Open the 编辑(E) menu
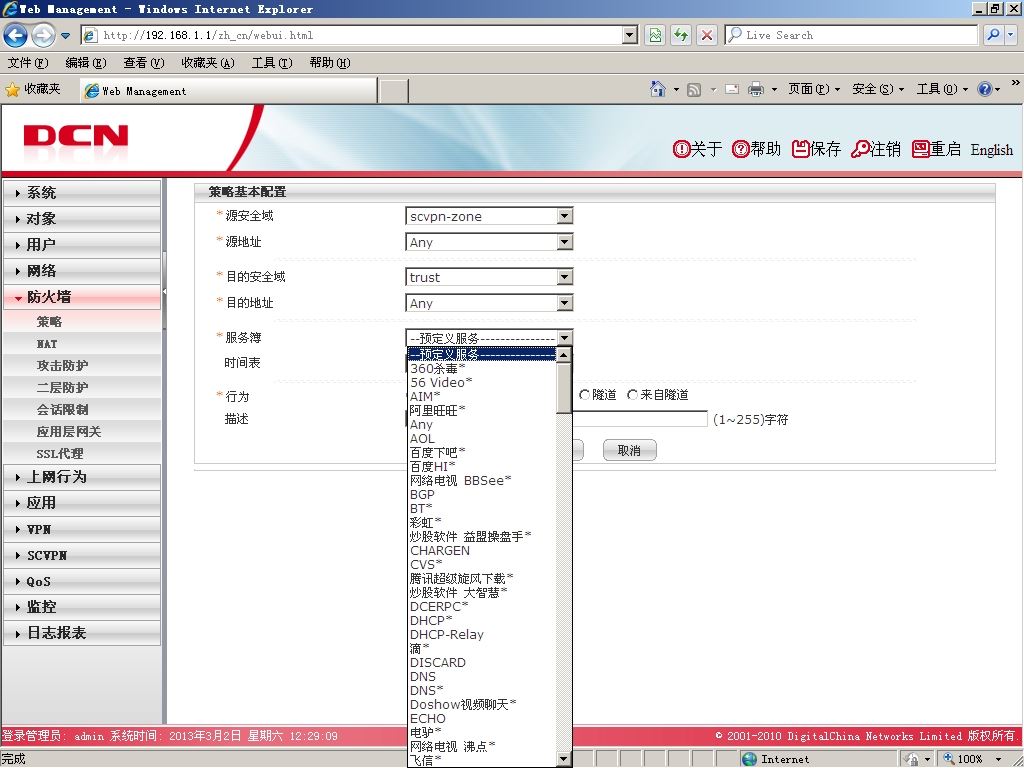This screenshot has width=1024, height=768. (86, 63)
